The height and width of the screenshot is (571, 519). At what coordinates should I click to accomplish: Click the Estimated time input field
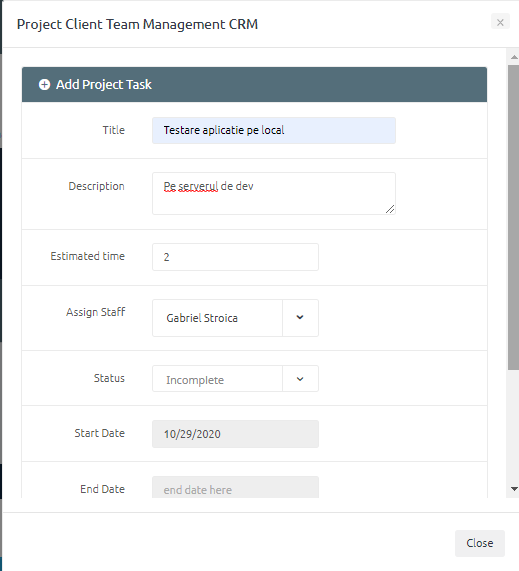(x=235, y=257)
